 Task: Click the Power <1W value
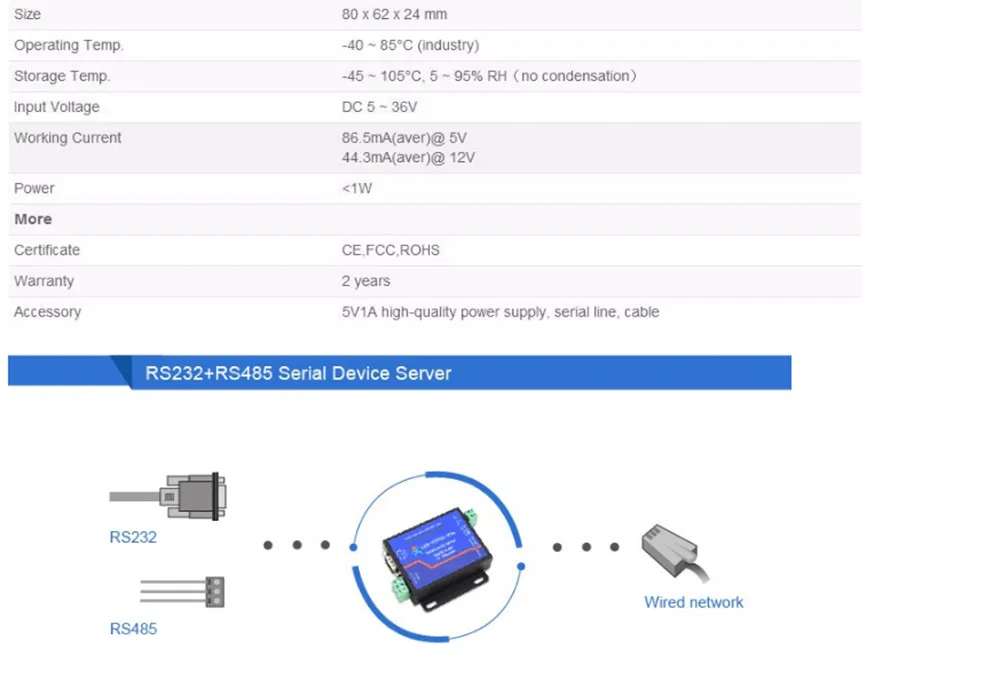click(x=357, y=188)
